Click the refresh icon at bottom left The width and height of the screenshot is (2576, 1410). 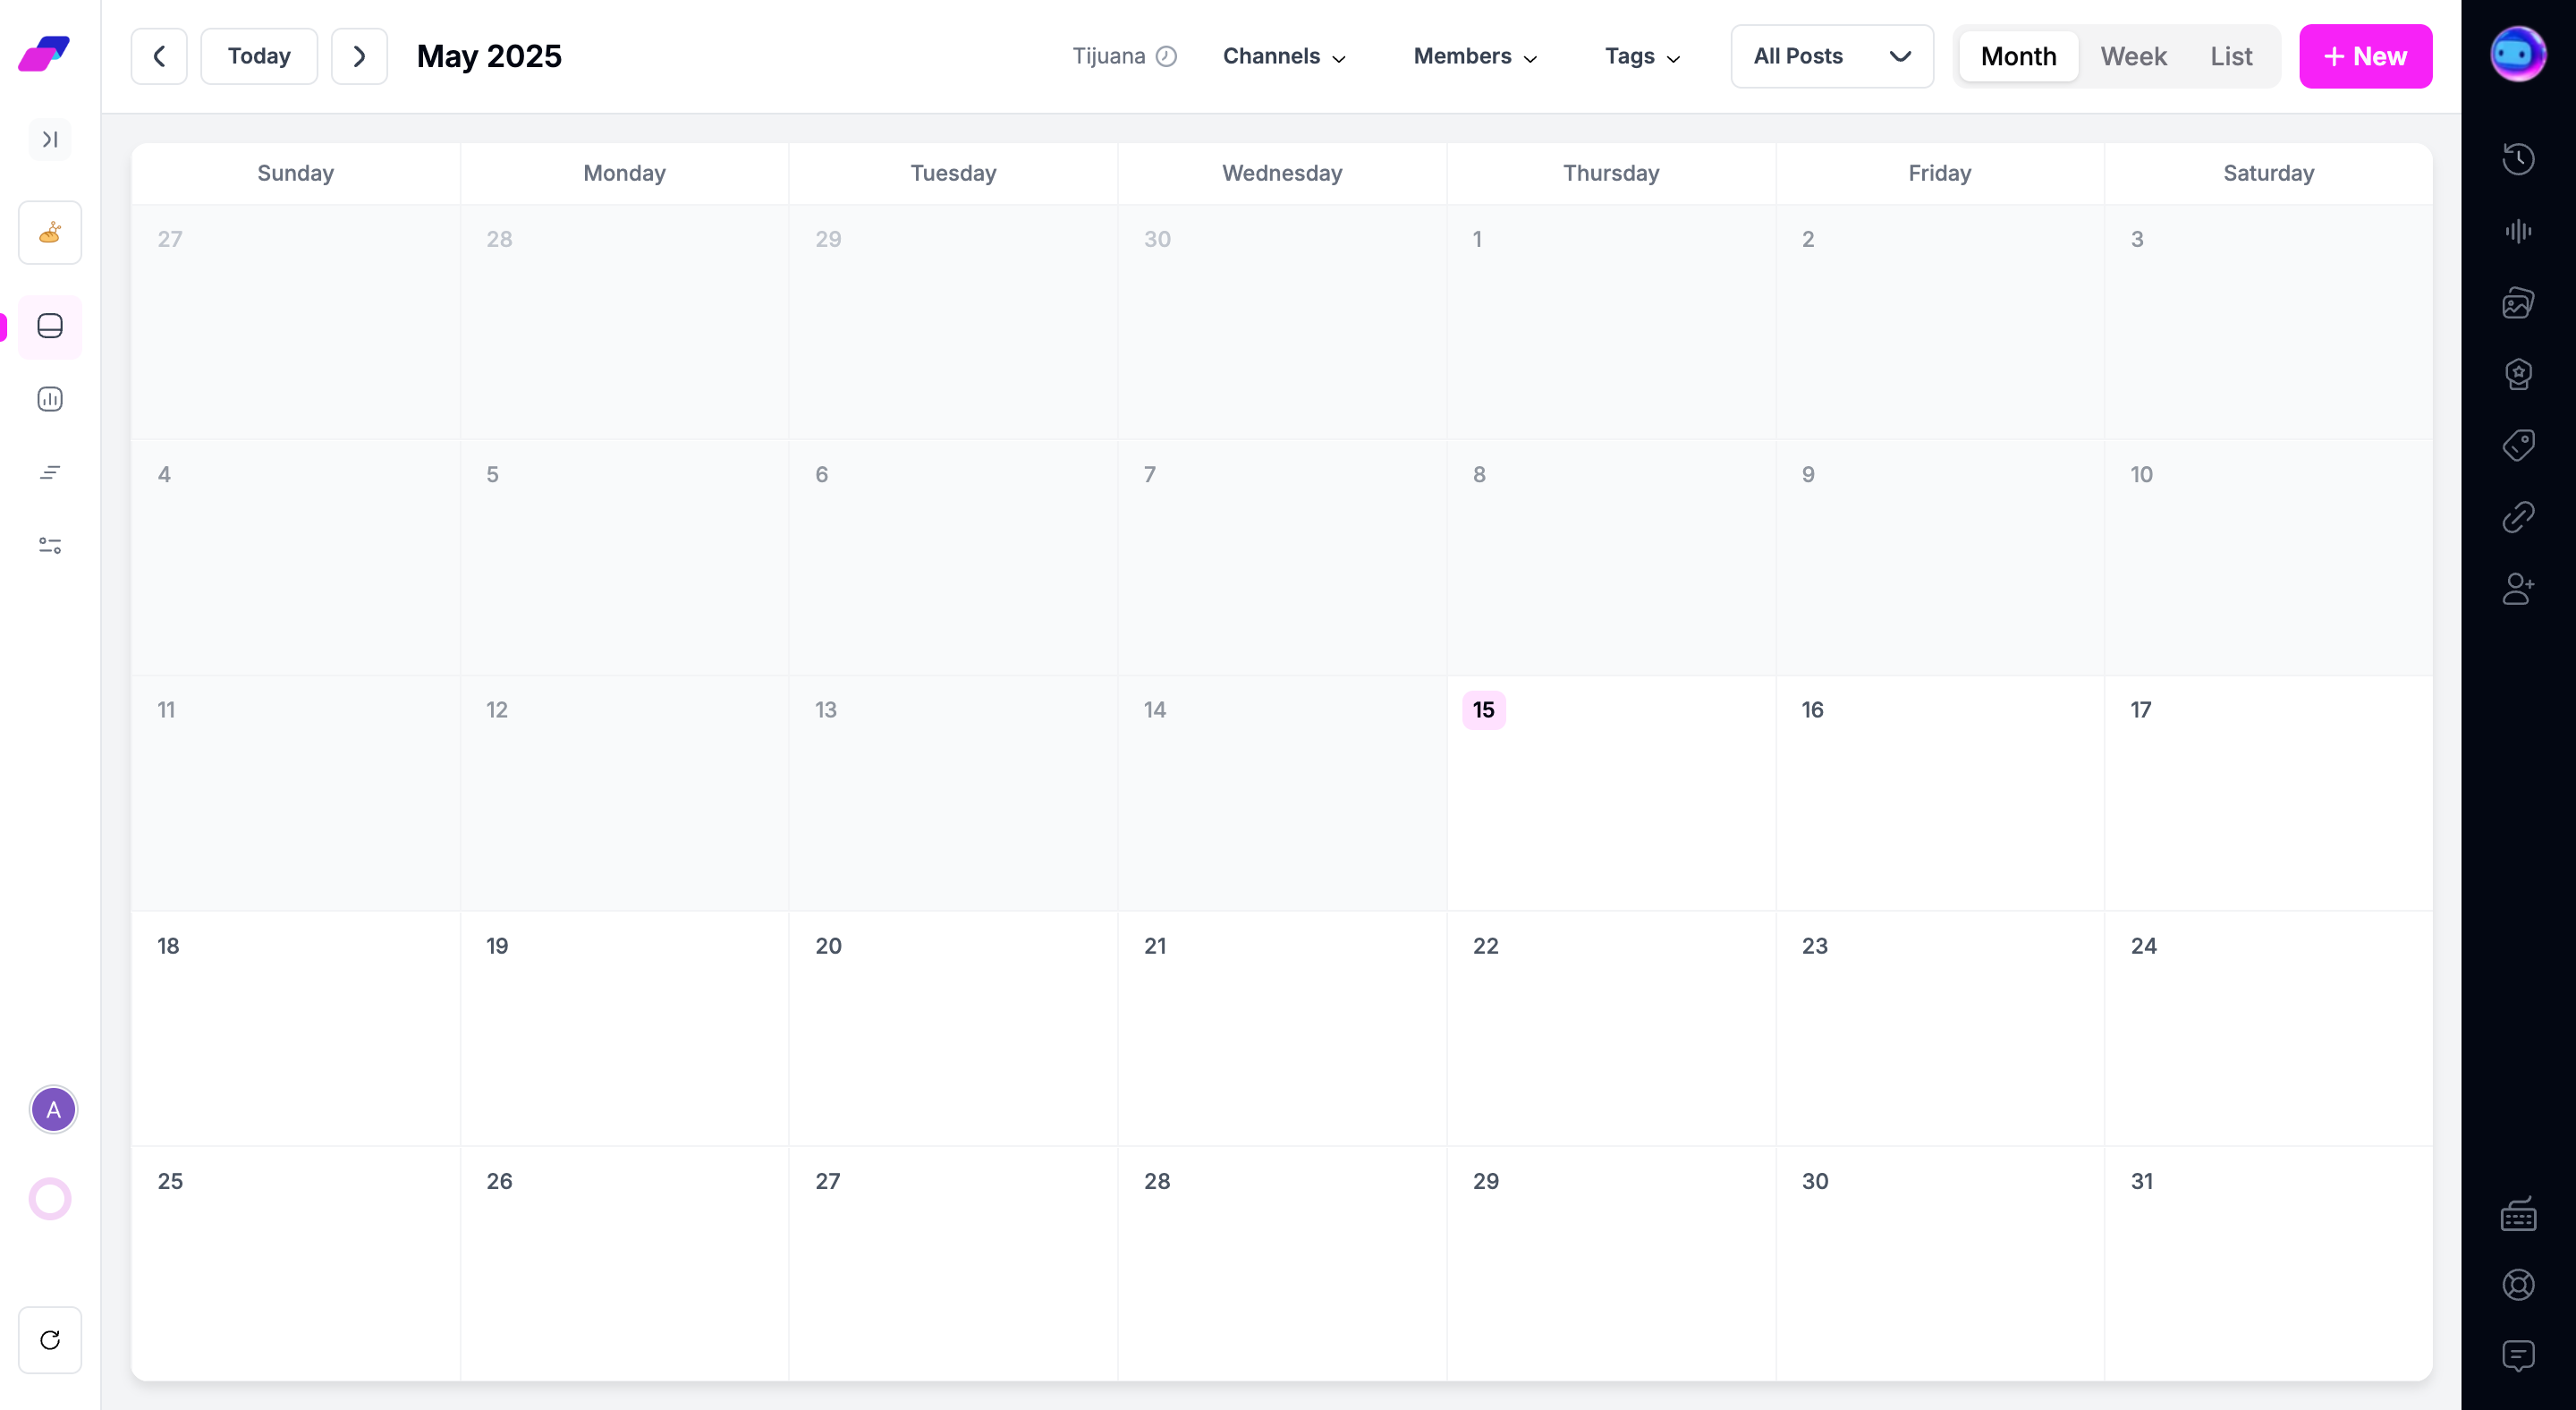[50, 1340]
